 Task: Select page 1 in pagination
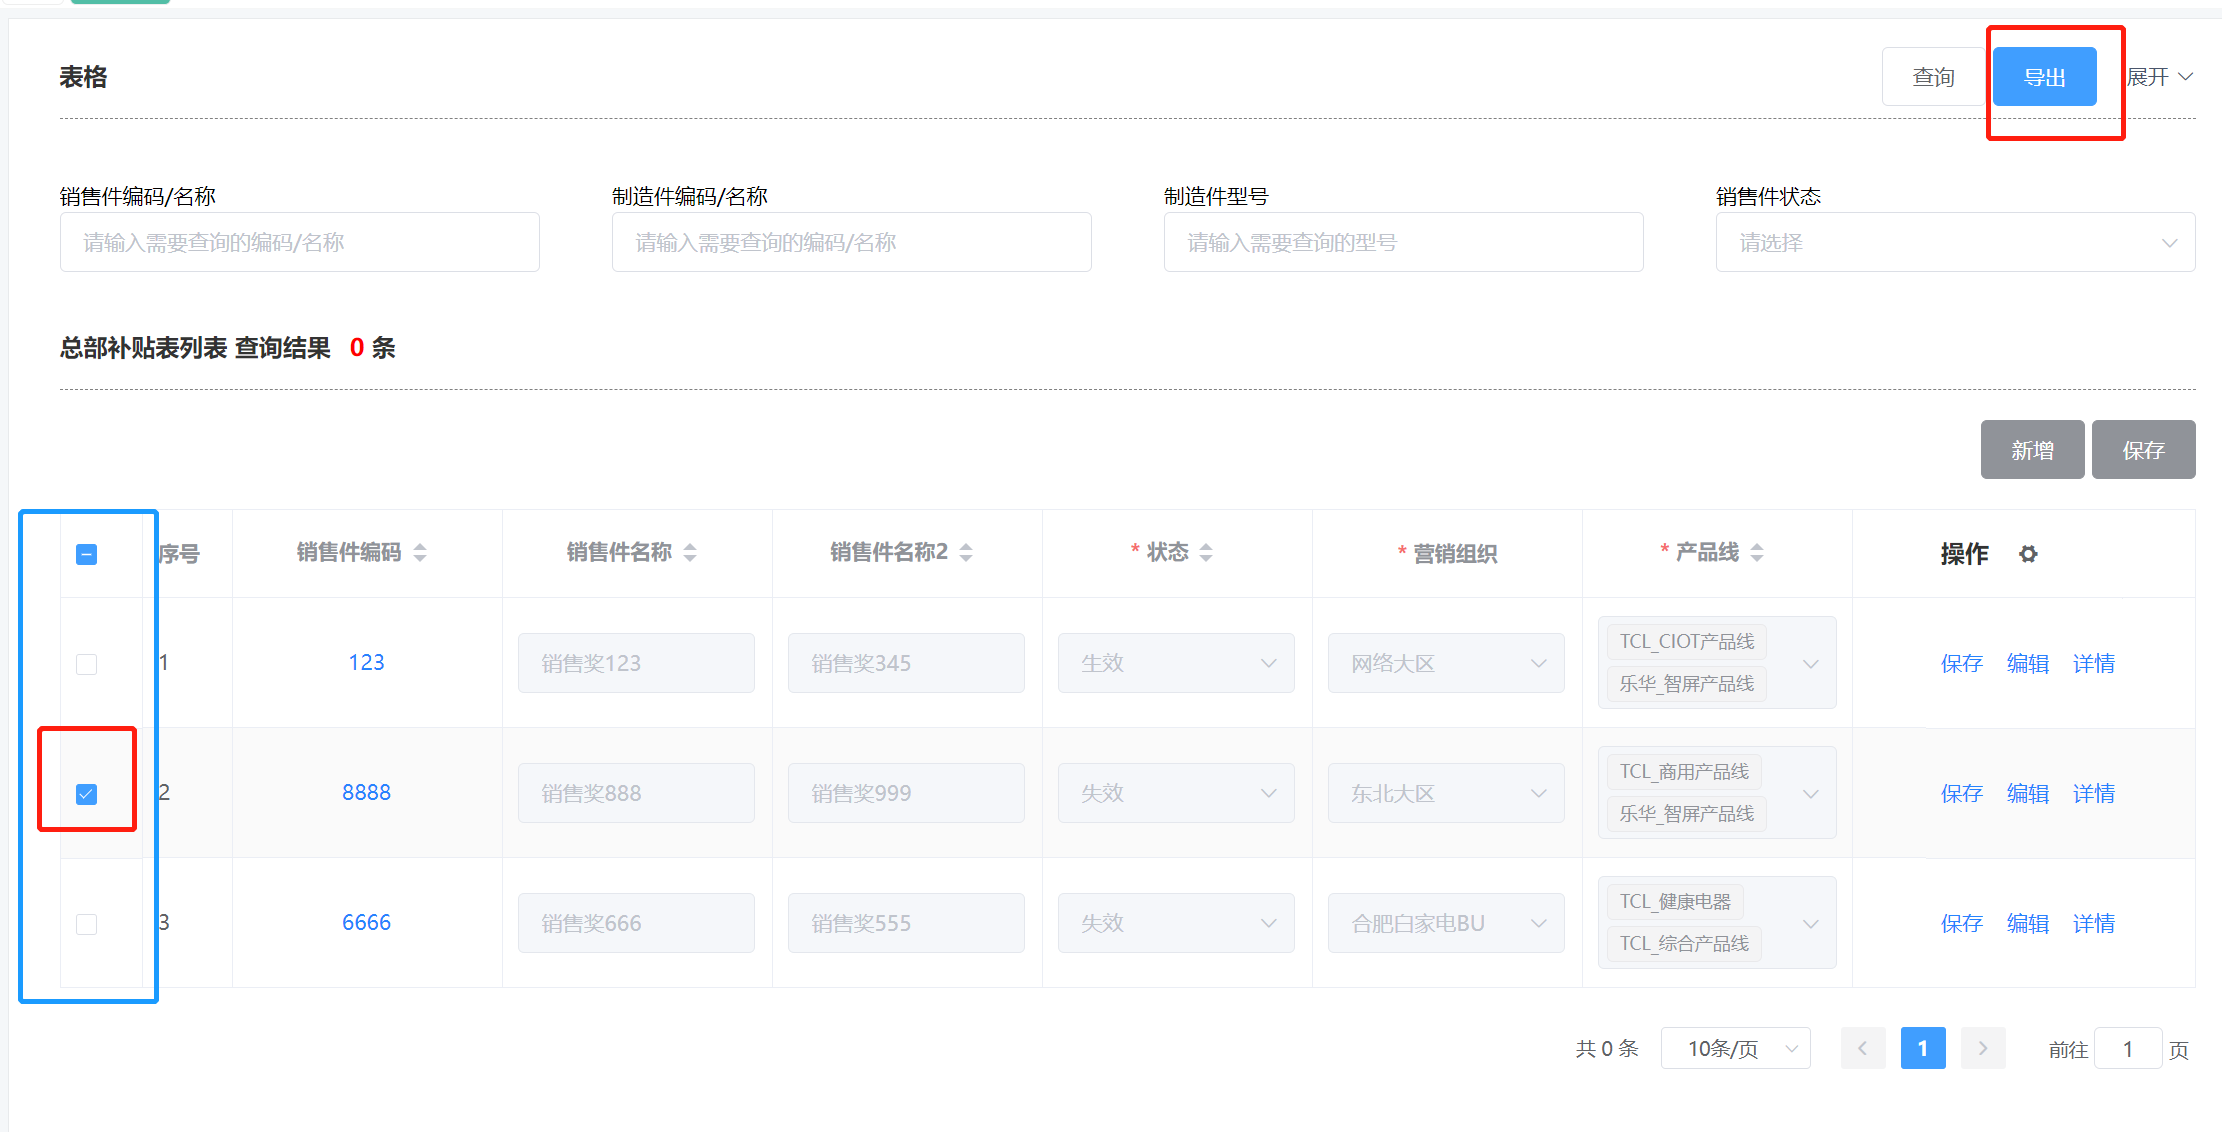(1922, 1048)
